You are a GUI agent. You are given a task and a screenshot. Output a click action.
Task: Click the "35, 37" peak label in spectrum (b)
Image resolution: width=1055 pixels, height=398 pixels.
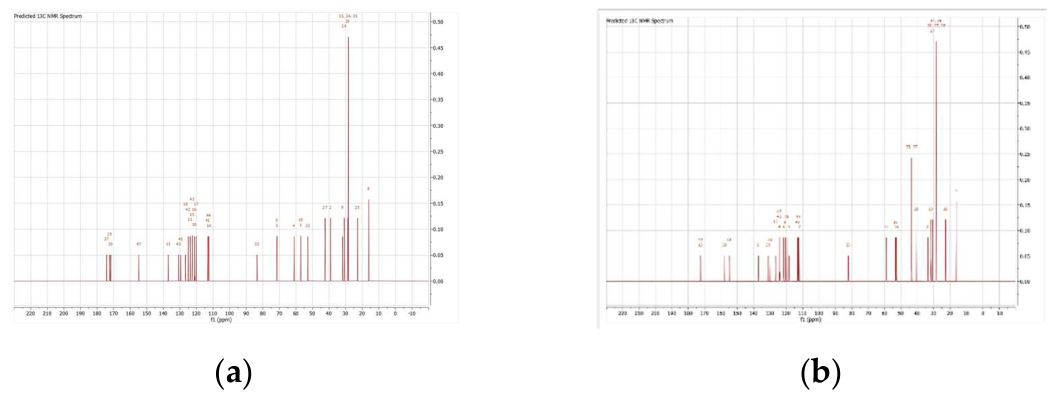[x=911, y=147]
